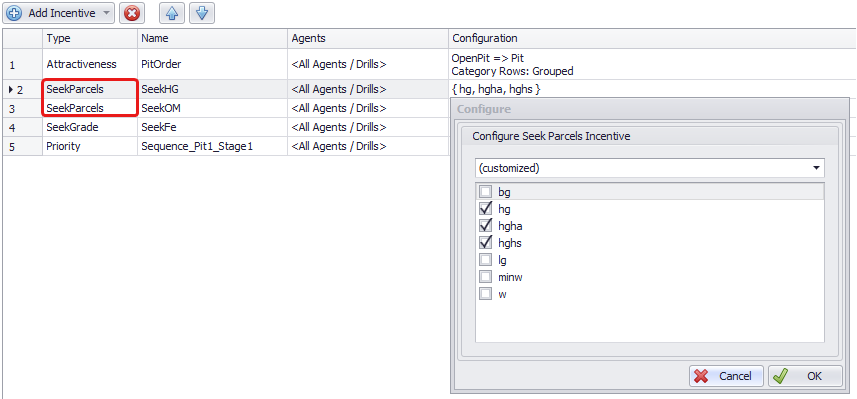Image resolution: width=857 pixels, height=399 pixels.
Task: Open the Add Incentive dropdown arrow
Action: pyautogui.click(x=106, y=13)
